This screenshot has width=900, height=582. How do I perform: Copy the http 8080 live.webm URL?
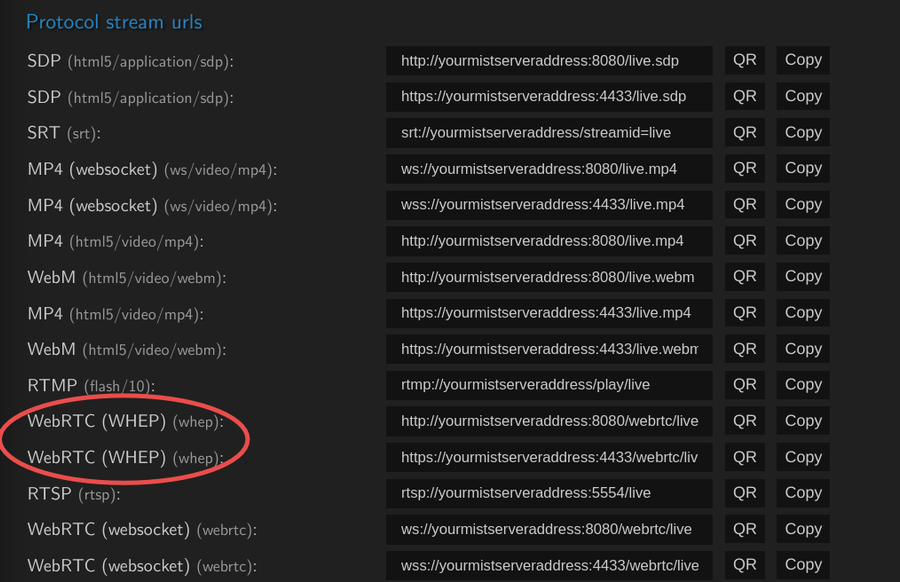(x=803, y=277)
